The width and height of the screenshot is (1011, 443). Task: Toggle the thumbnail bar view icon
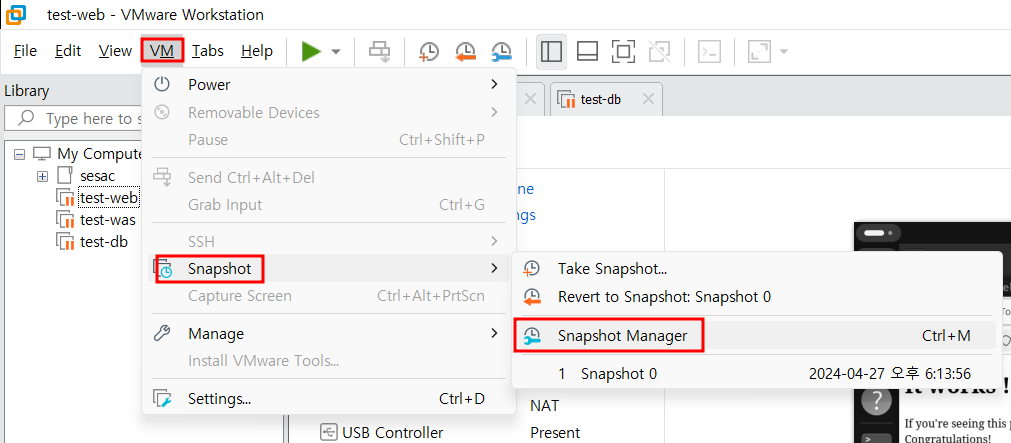click(587, 52)
